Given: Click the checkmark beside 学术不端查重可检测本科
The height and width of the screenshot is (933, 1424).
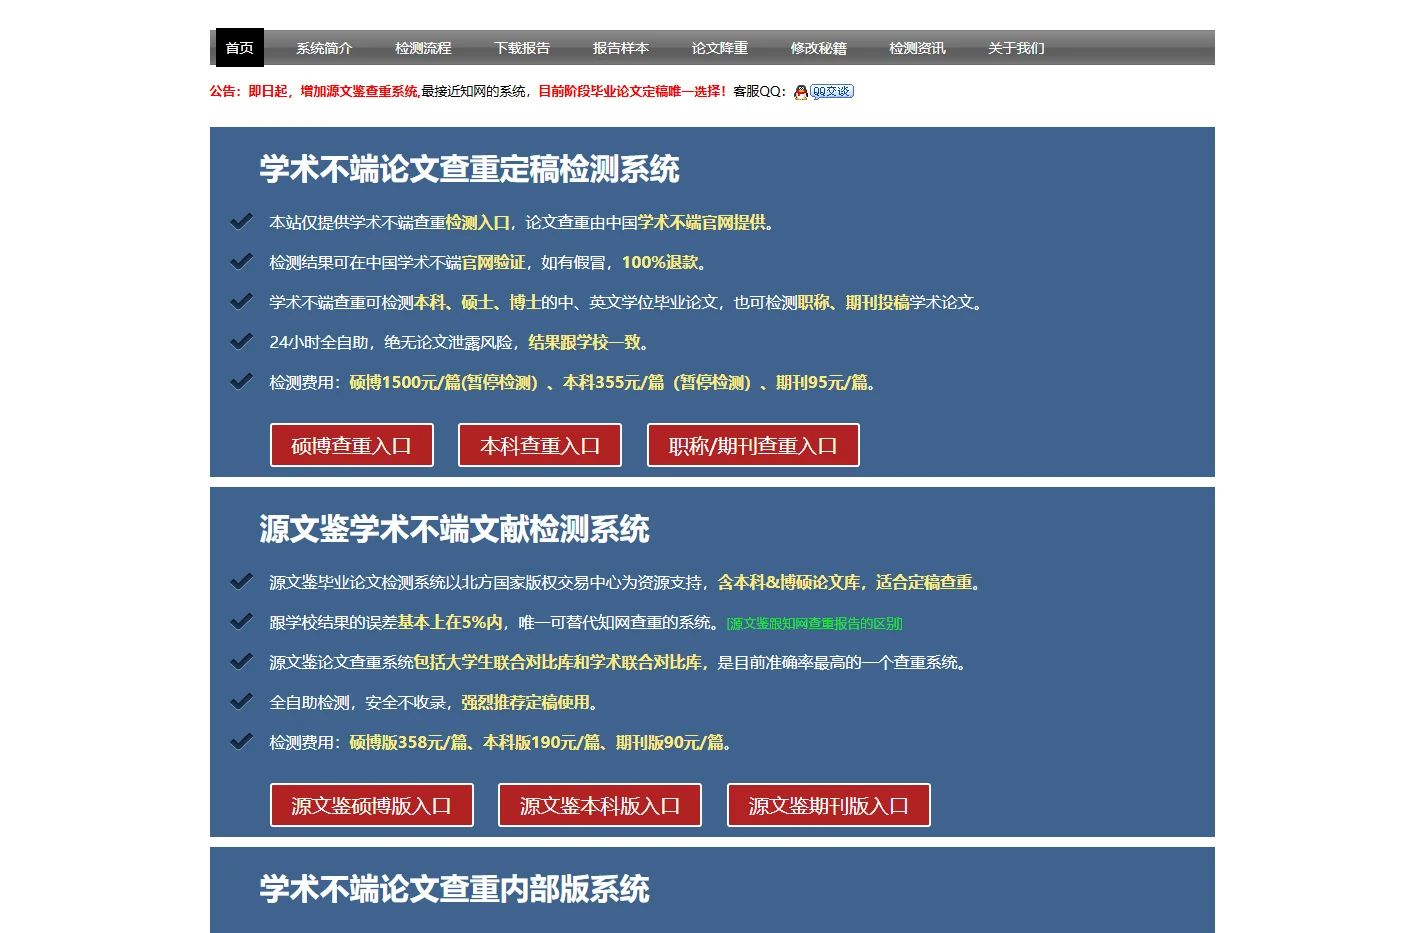Looking at the screenshot, I should [241, 301].
